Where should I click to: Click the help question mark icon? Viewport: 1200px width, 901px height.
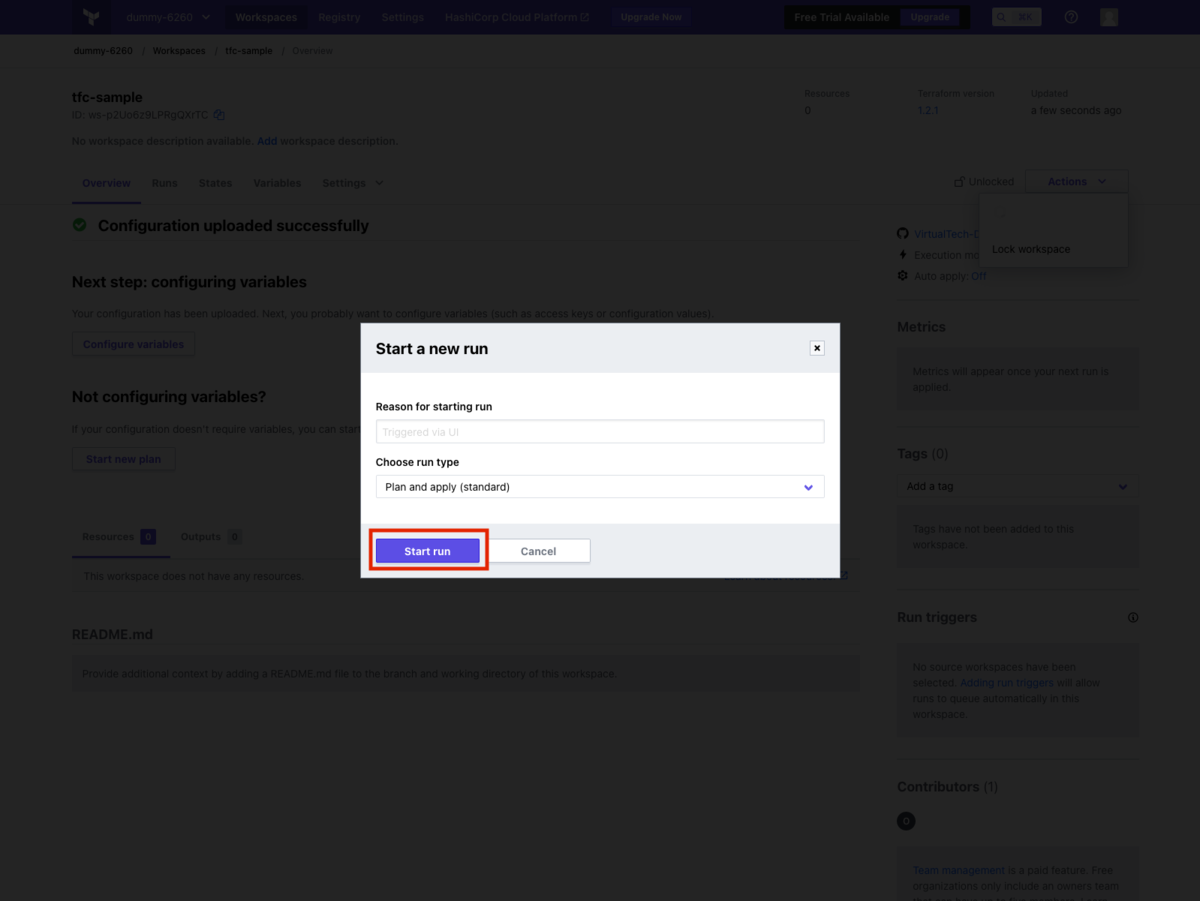point(1071,17)
